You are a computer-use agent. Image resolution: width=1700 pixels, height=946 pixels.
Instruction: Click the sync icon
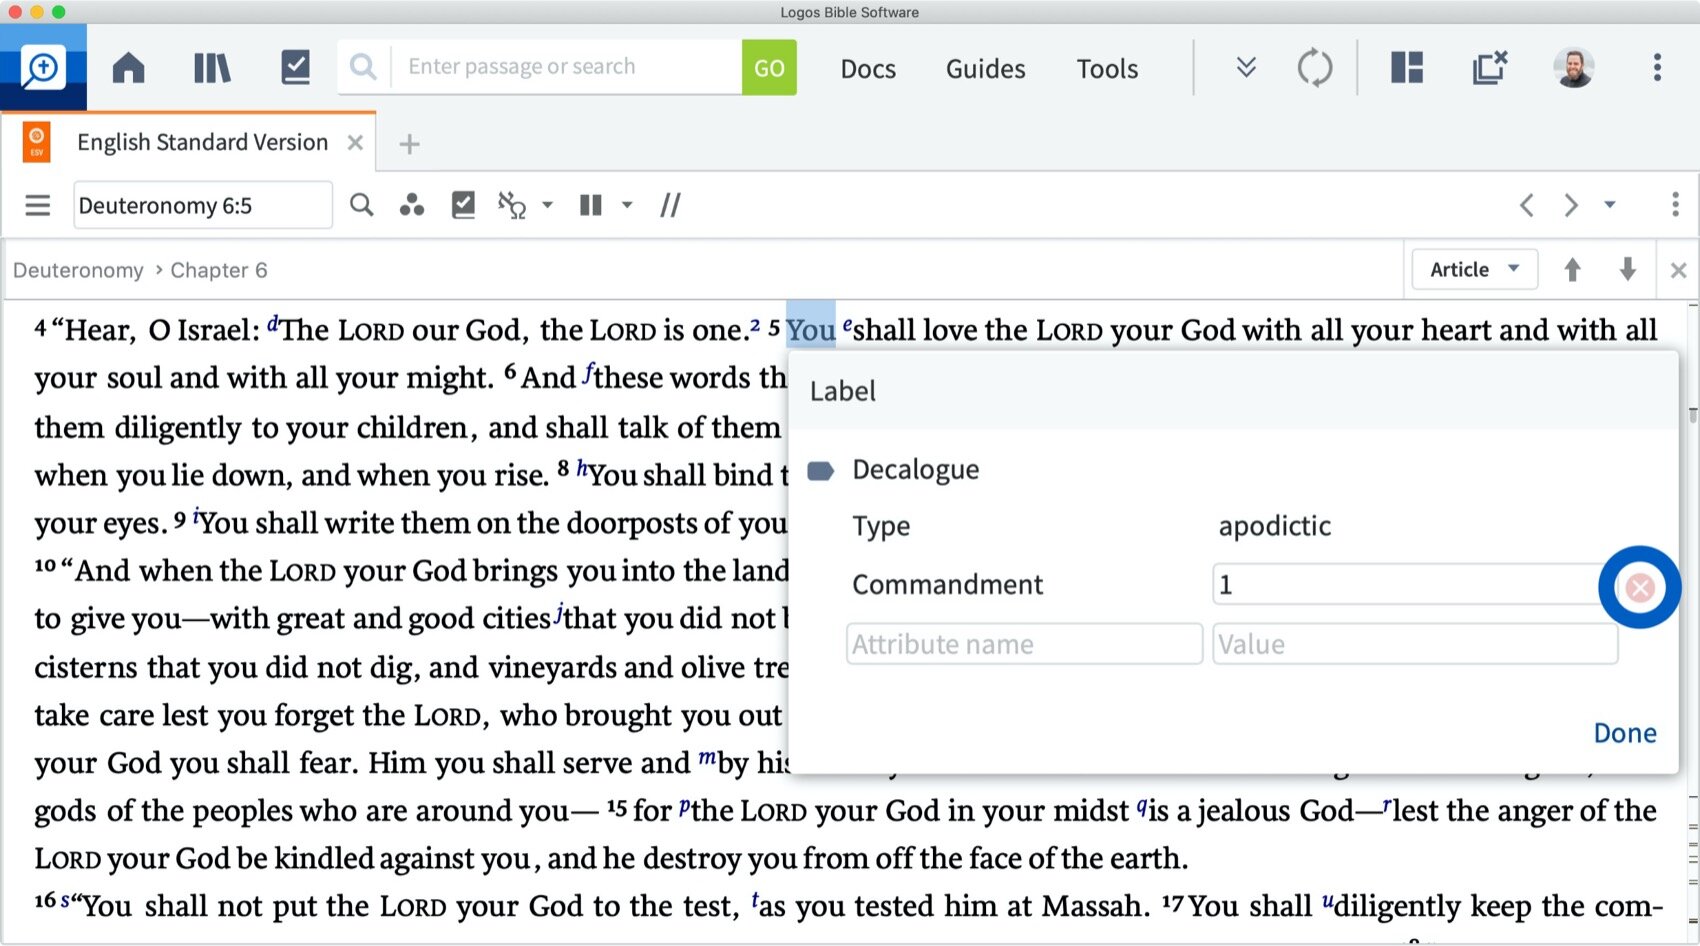pos(1315,67)
